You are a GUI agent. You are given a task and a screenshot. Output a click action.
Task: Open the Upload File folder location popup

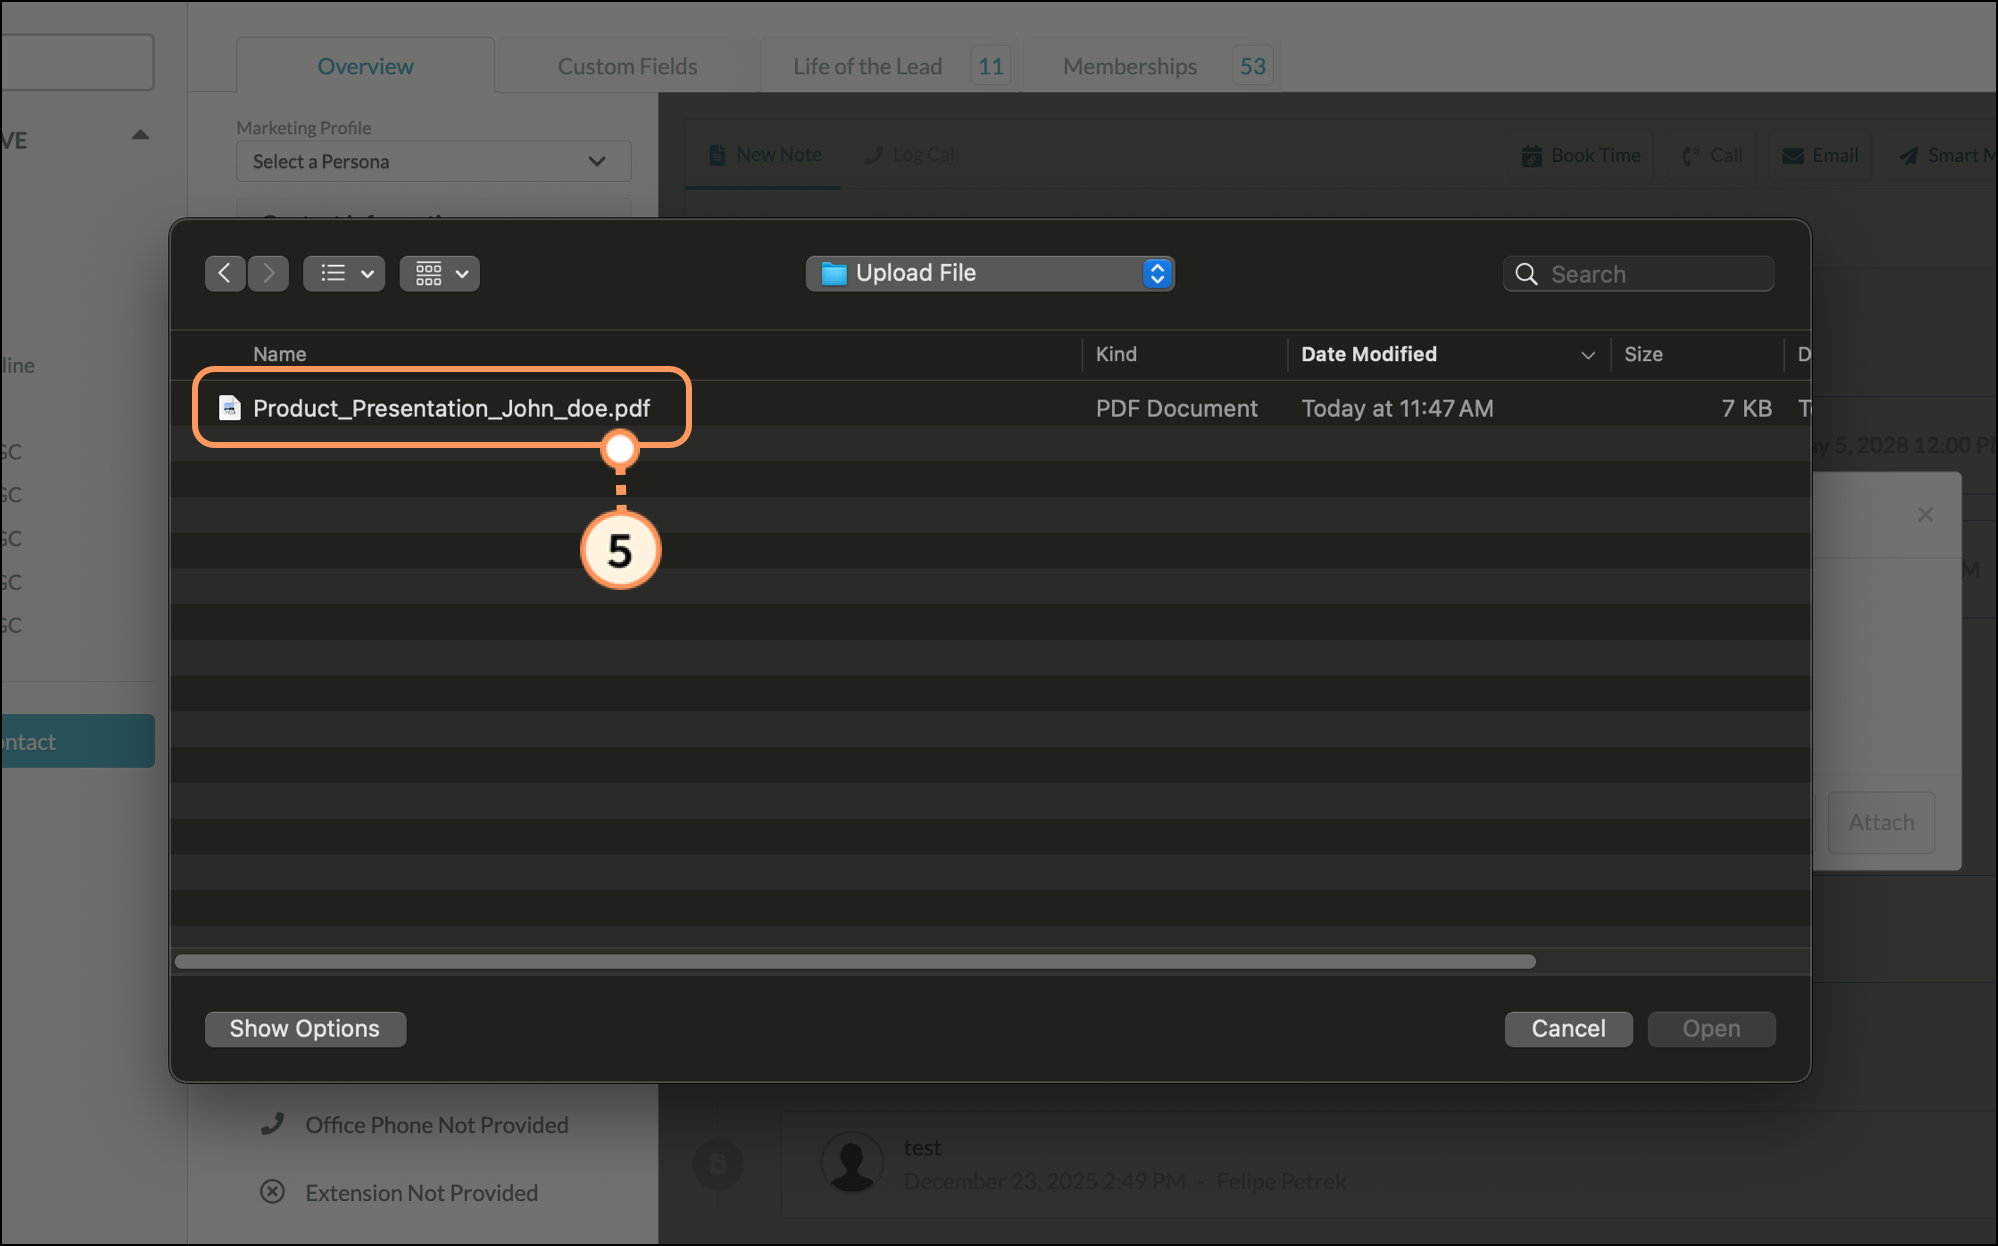pos(989,273)
